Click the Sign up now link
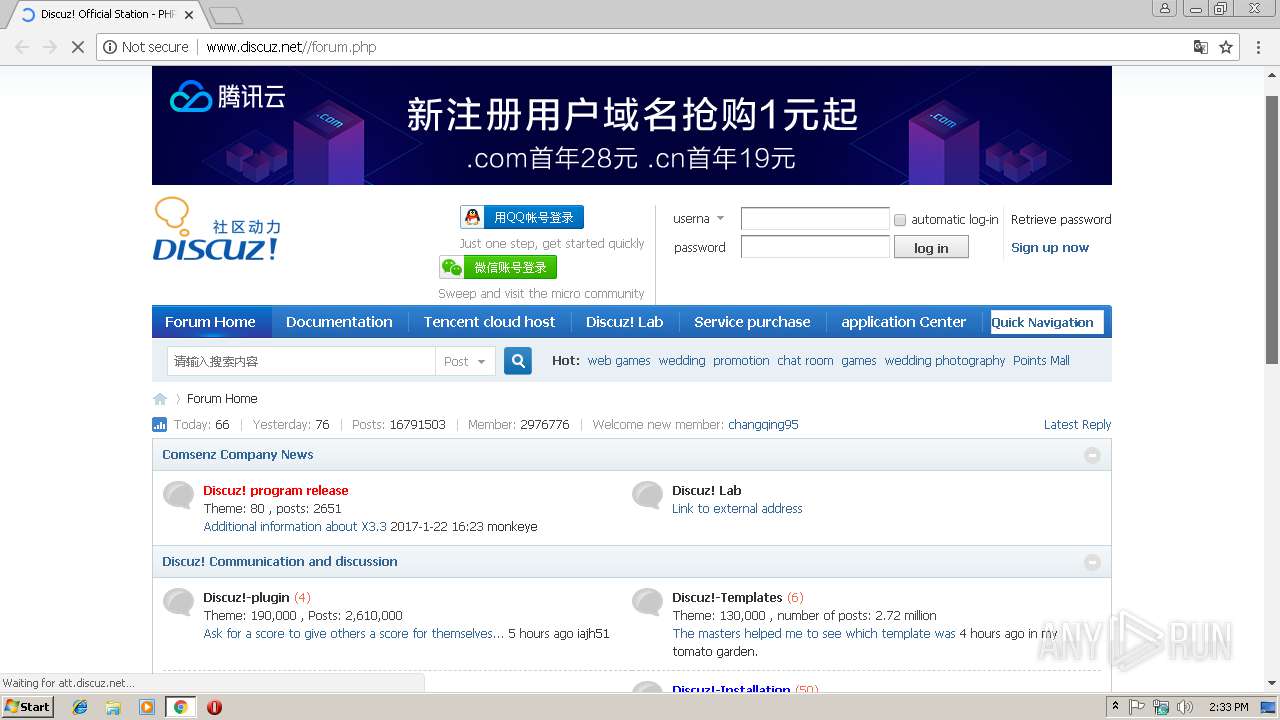1280x720 pixels. [1050, 248]
